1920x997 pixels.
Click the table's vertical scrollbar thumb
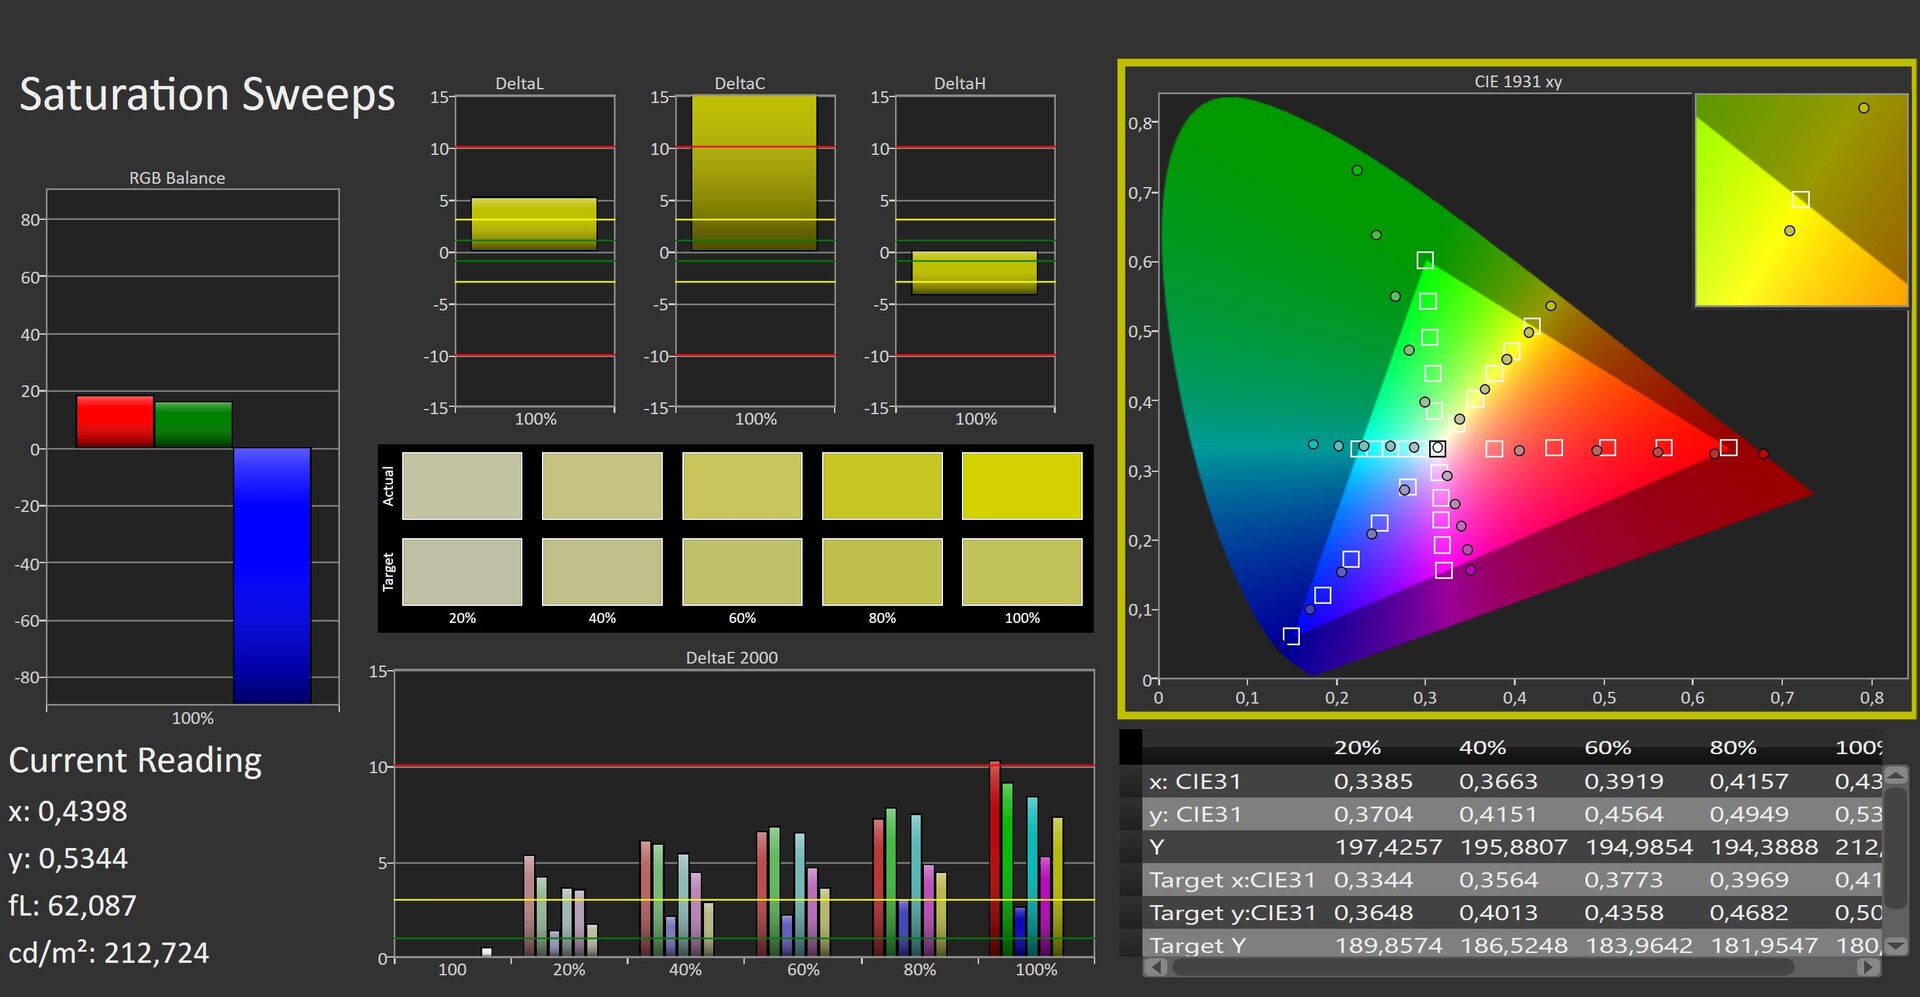[1896, 860]
